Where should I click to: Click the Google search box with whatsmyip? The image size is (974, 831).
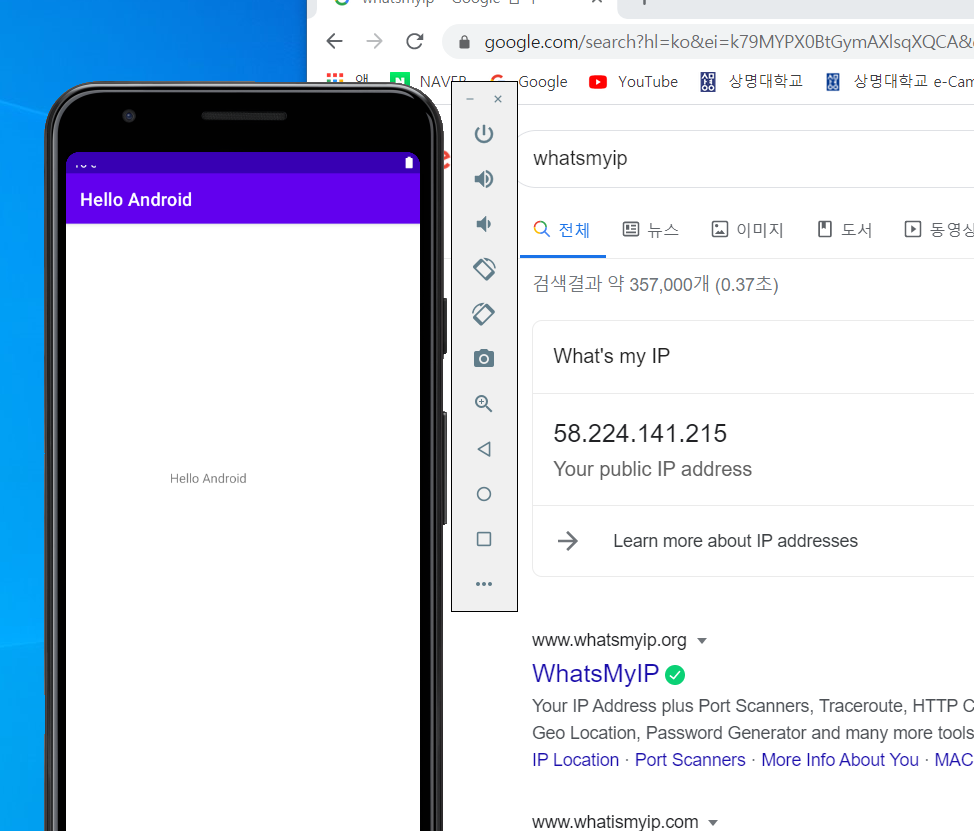[745, 158]
